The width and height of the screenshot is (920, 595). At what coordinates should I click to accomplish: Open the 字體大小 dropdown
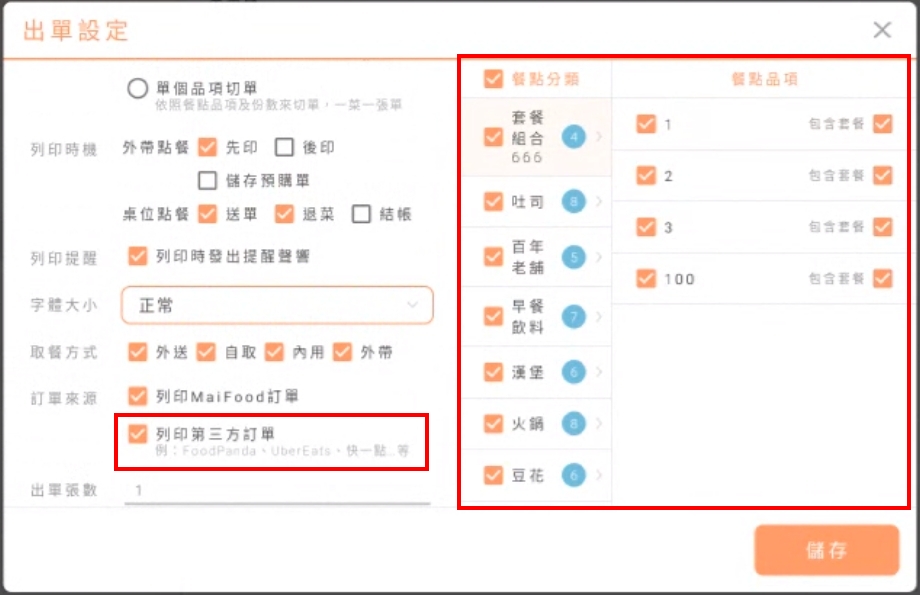coord(277,306)
